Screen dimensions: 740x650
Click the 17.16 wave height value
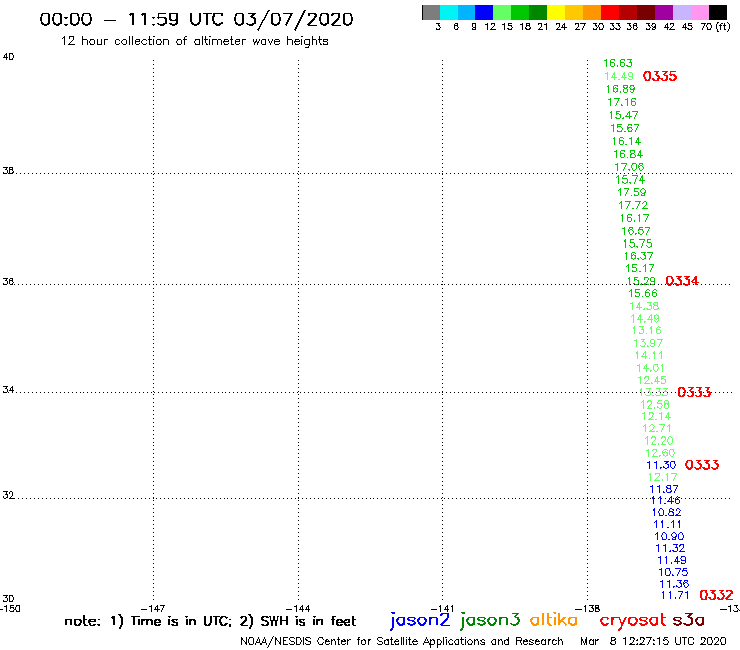tap(622, 102)
